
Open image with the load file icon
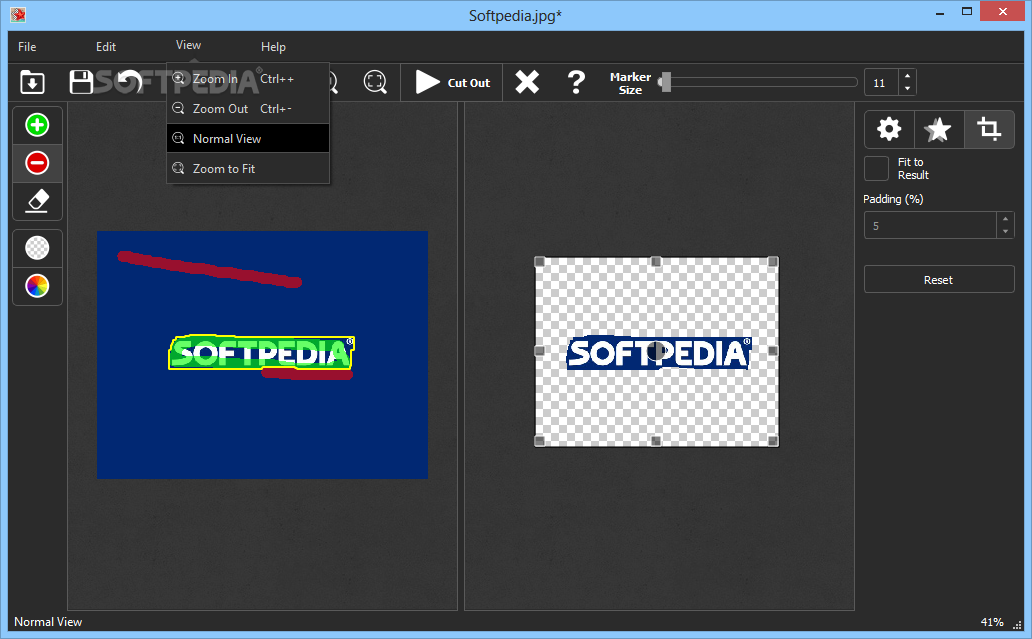[x=32, y=82]
